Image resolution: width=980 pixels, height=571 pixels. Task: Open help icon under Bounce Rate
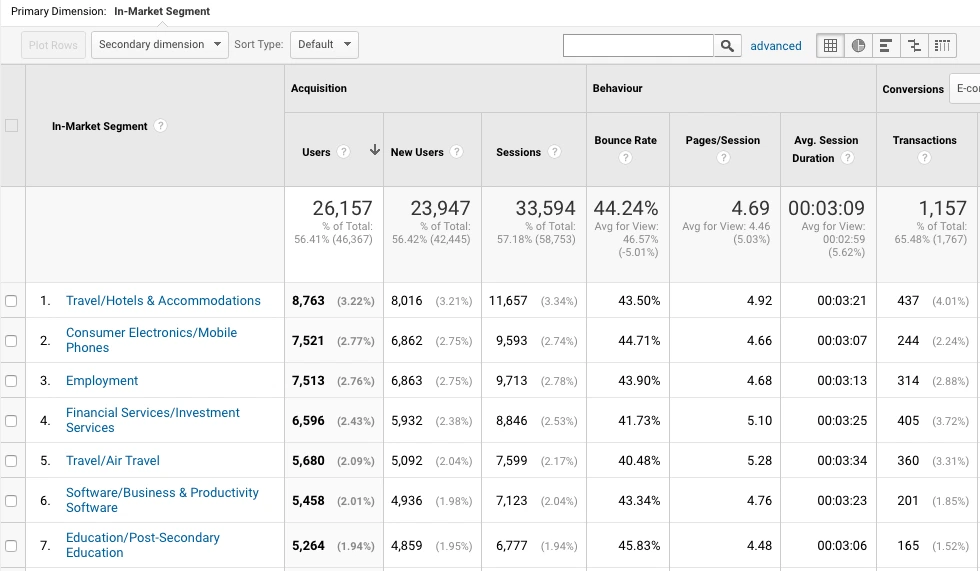point(625,158)
